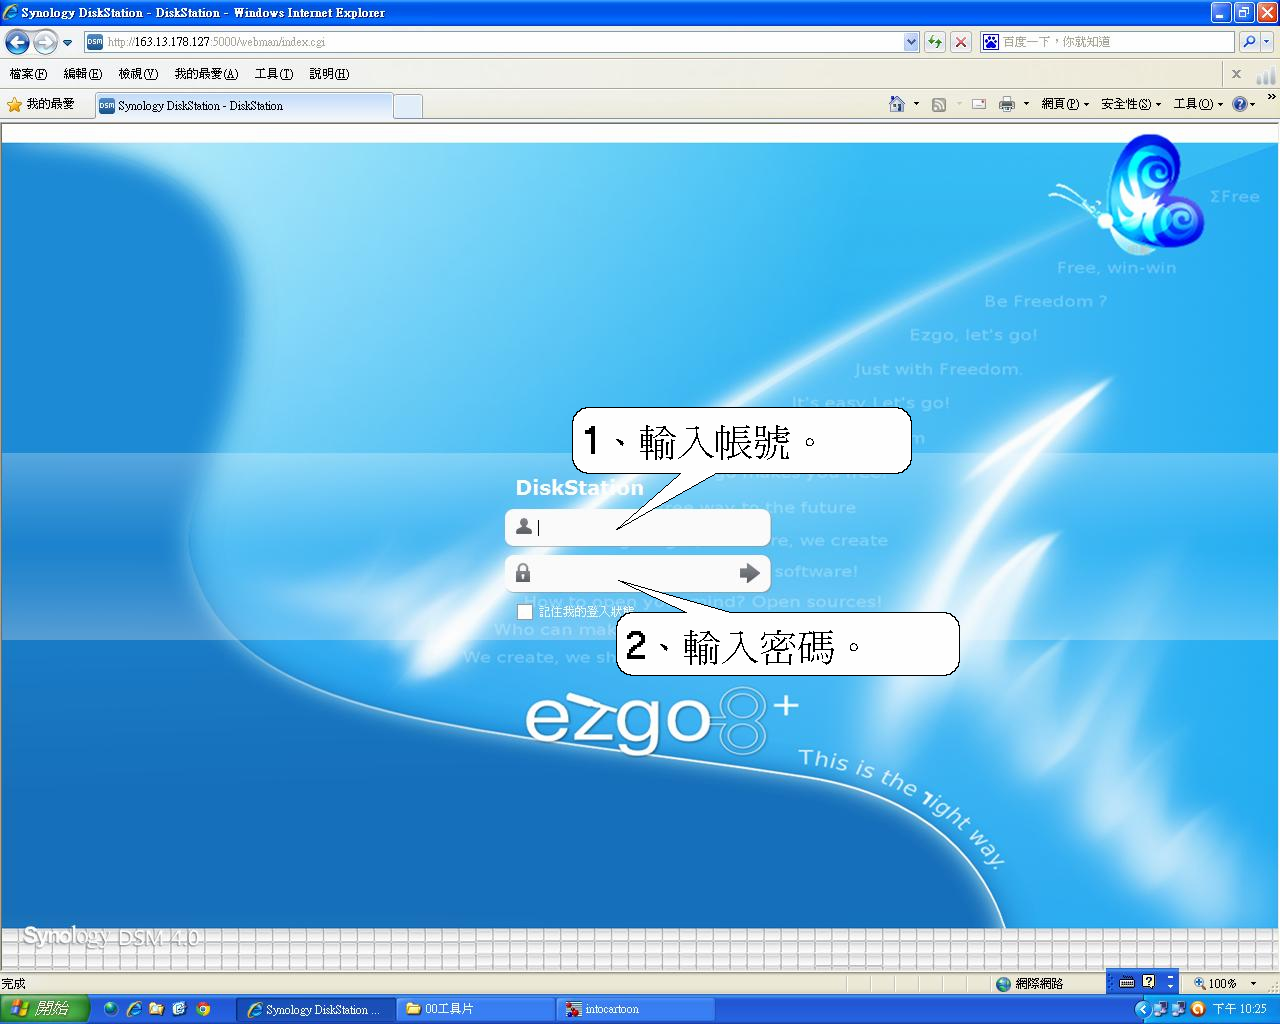Stop loading with the red X icon
The image size is (1280, 1024).
pos(961,42)
